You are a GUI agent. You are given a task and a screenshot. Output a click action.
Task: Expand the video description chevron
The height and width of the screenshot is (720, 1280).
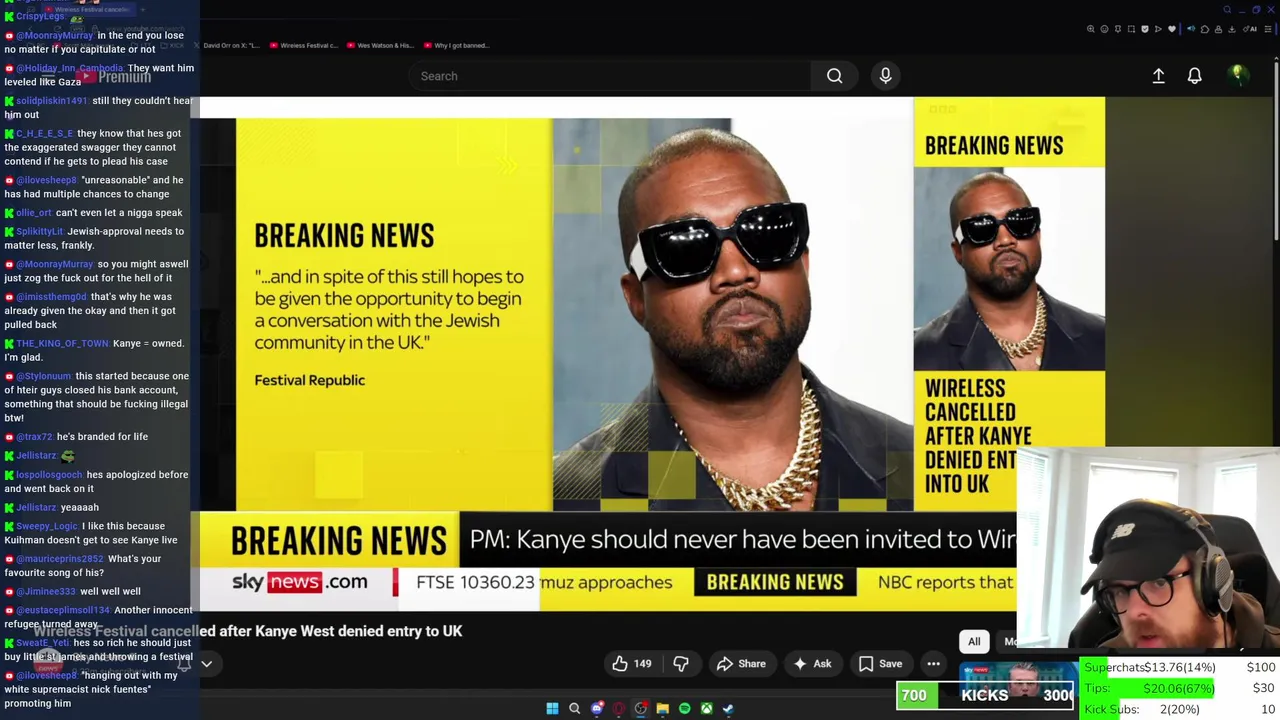point(206,663)
